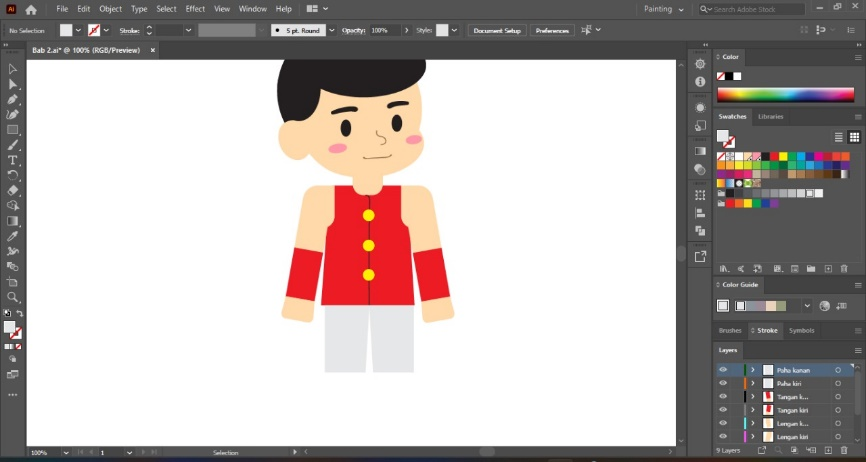Open the Painting workspace dropdown
The image size is (866, 462).
(x=664, y=9)
